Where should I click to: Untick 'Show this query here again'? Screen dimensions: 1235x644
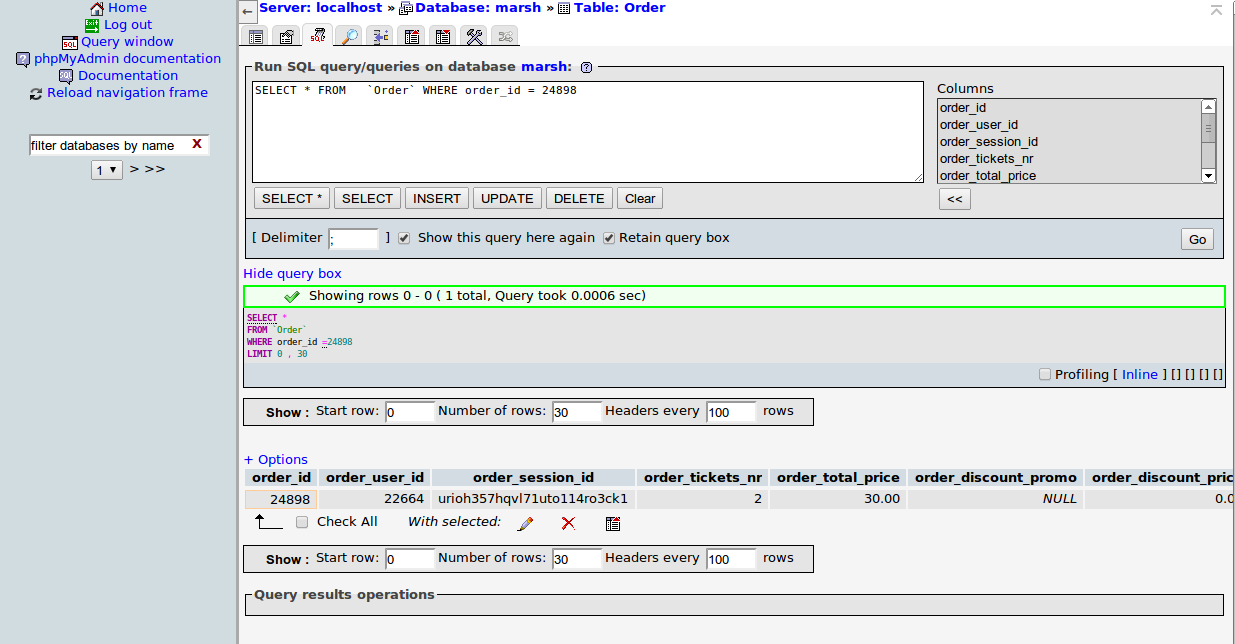[x=404, y=238]
